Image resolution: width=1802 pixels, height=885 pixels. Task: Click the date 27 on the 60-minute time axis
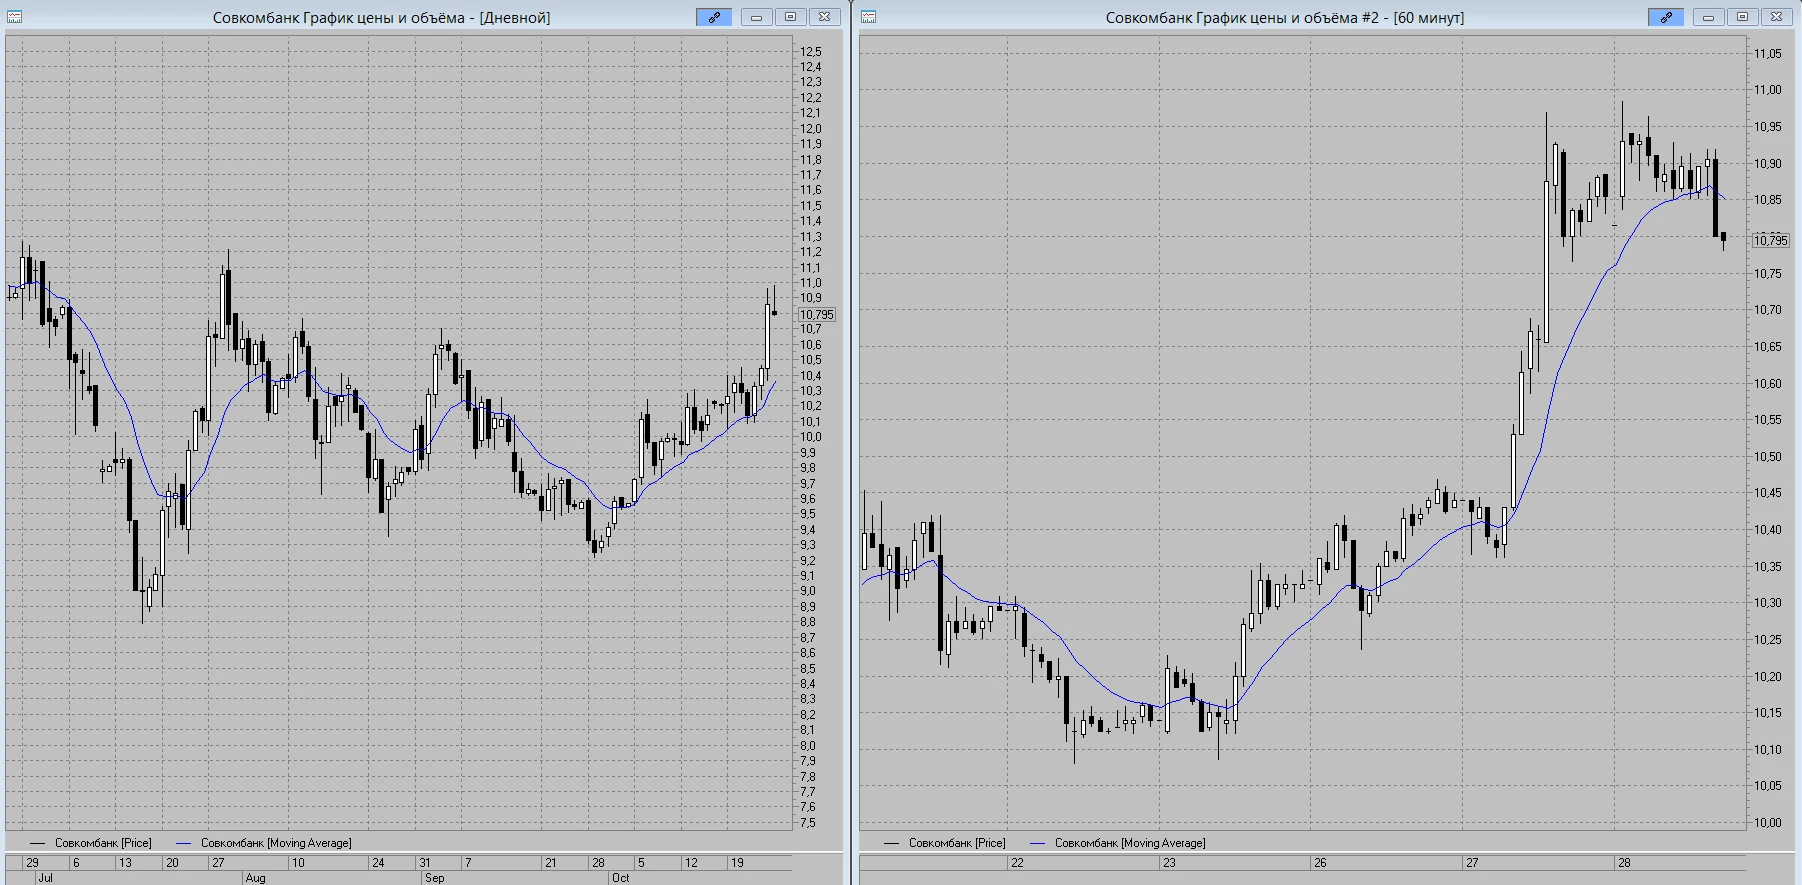click(1472, 862)
